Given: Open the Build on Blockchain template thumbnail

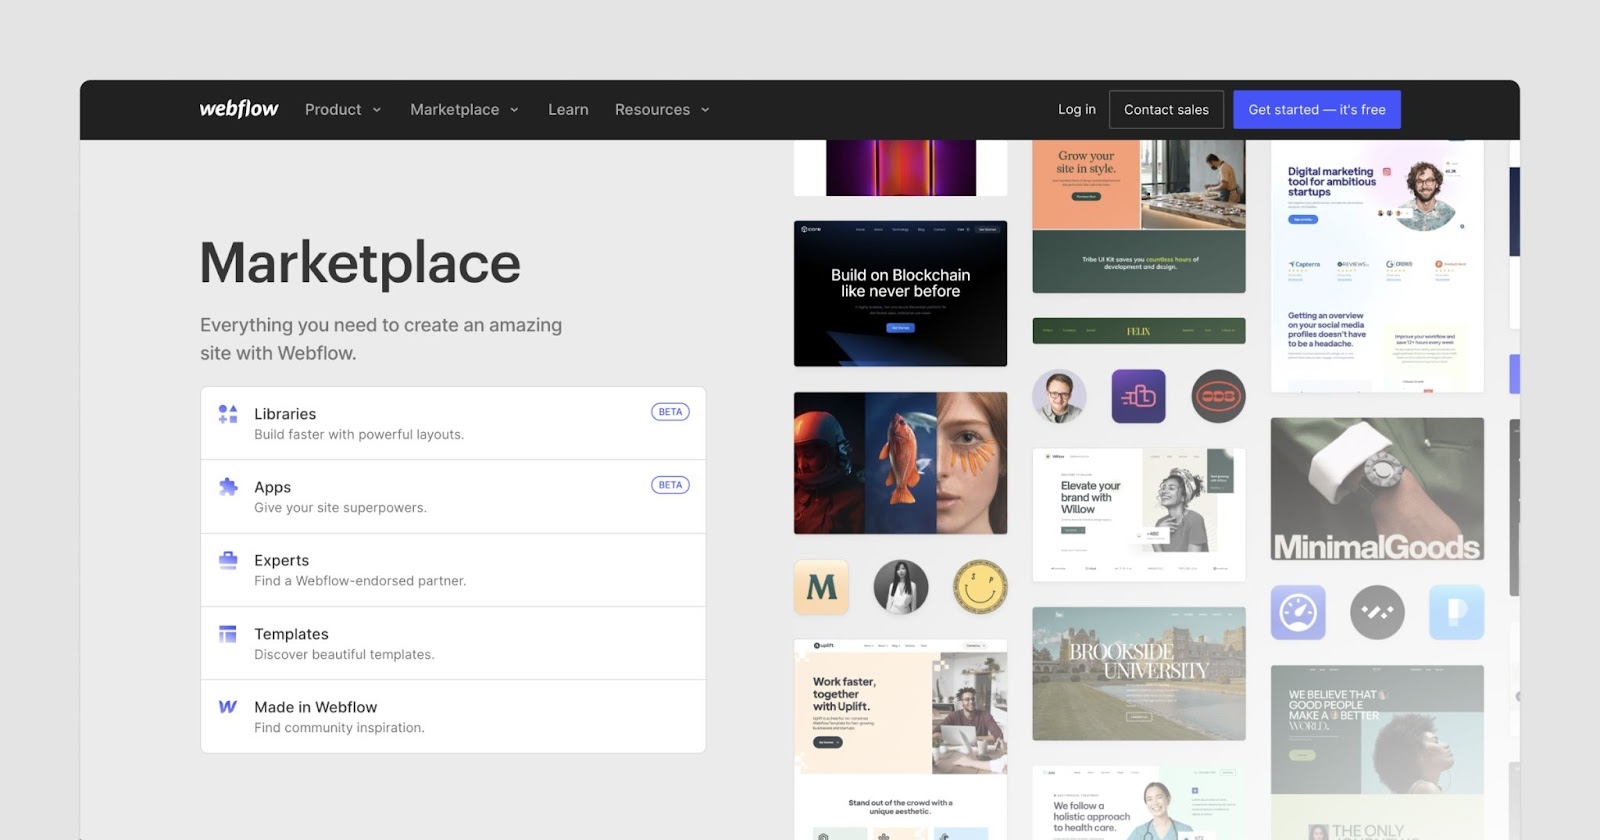Looking at the screenshot, I should tap(900, 293).
